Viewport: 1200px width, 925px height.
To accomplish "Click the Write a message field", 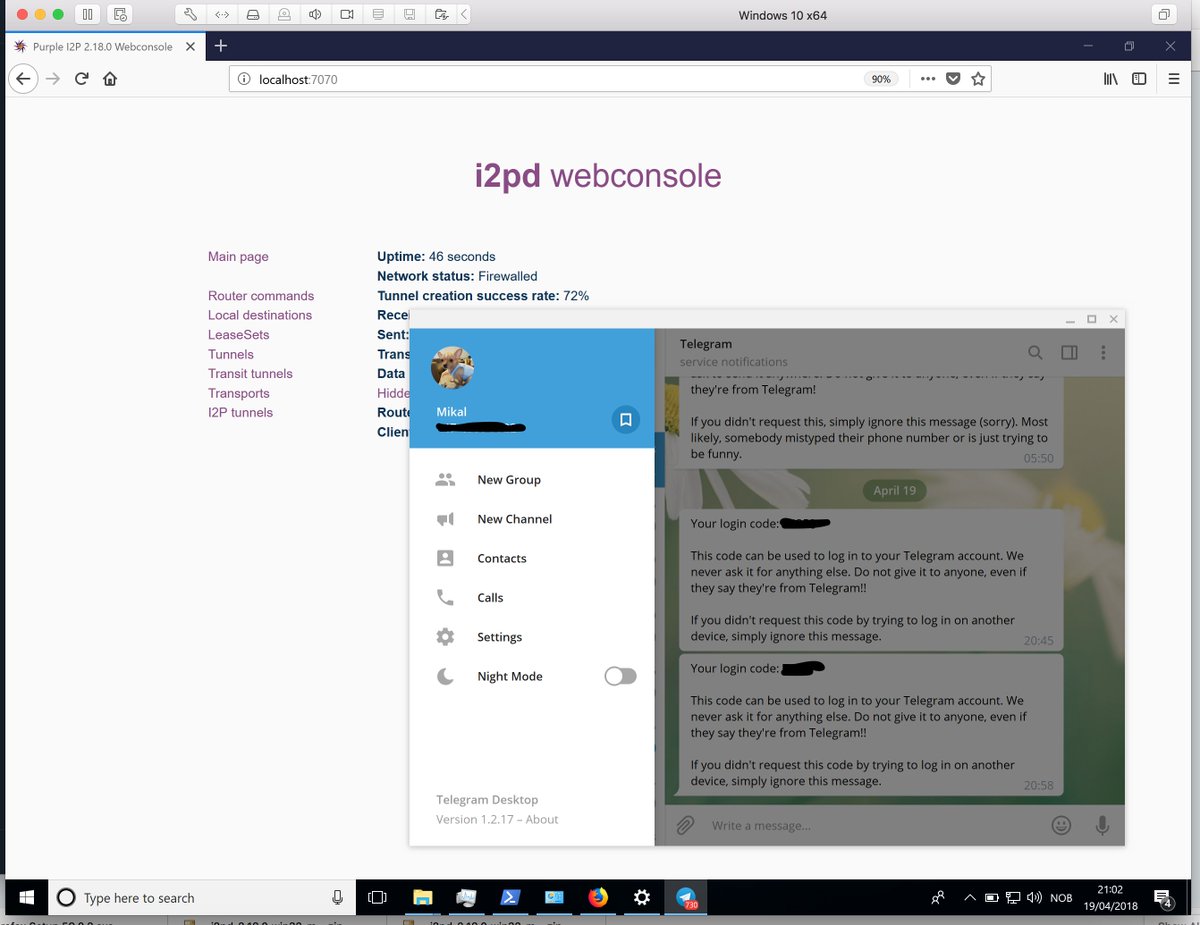I will tap(870, 826).
